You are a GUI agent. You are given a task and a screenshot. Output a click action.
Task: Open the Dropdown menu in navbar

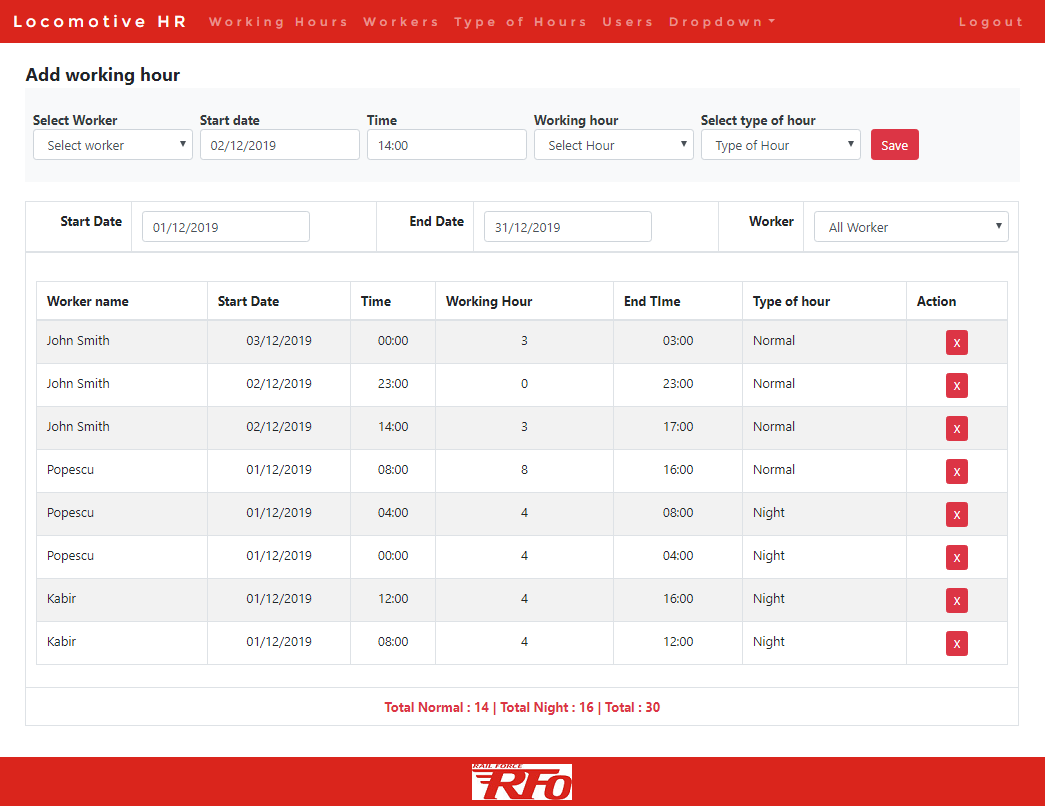point(722,22)
